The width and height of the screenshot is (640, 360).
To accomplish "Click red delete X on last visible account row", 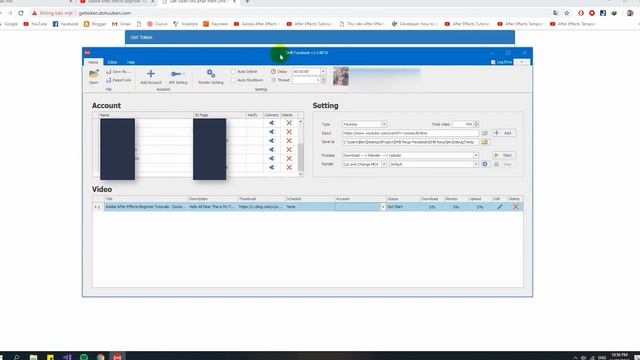I will tap(289, 167).
